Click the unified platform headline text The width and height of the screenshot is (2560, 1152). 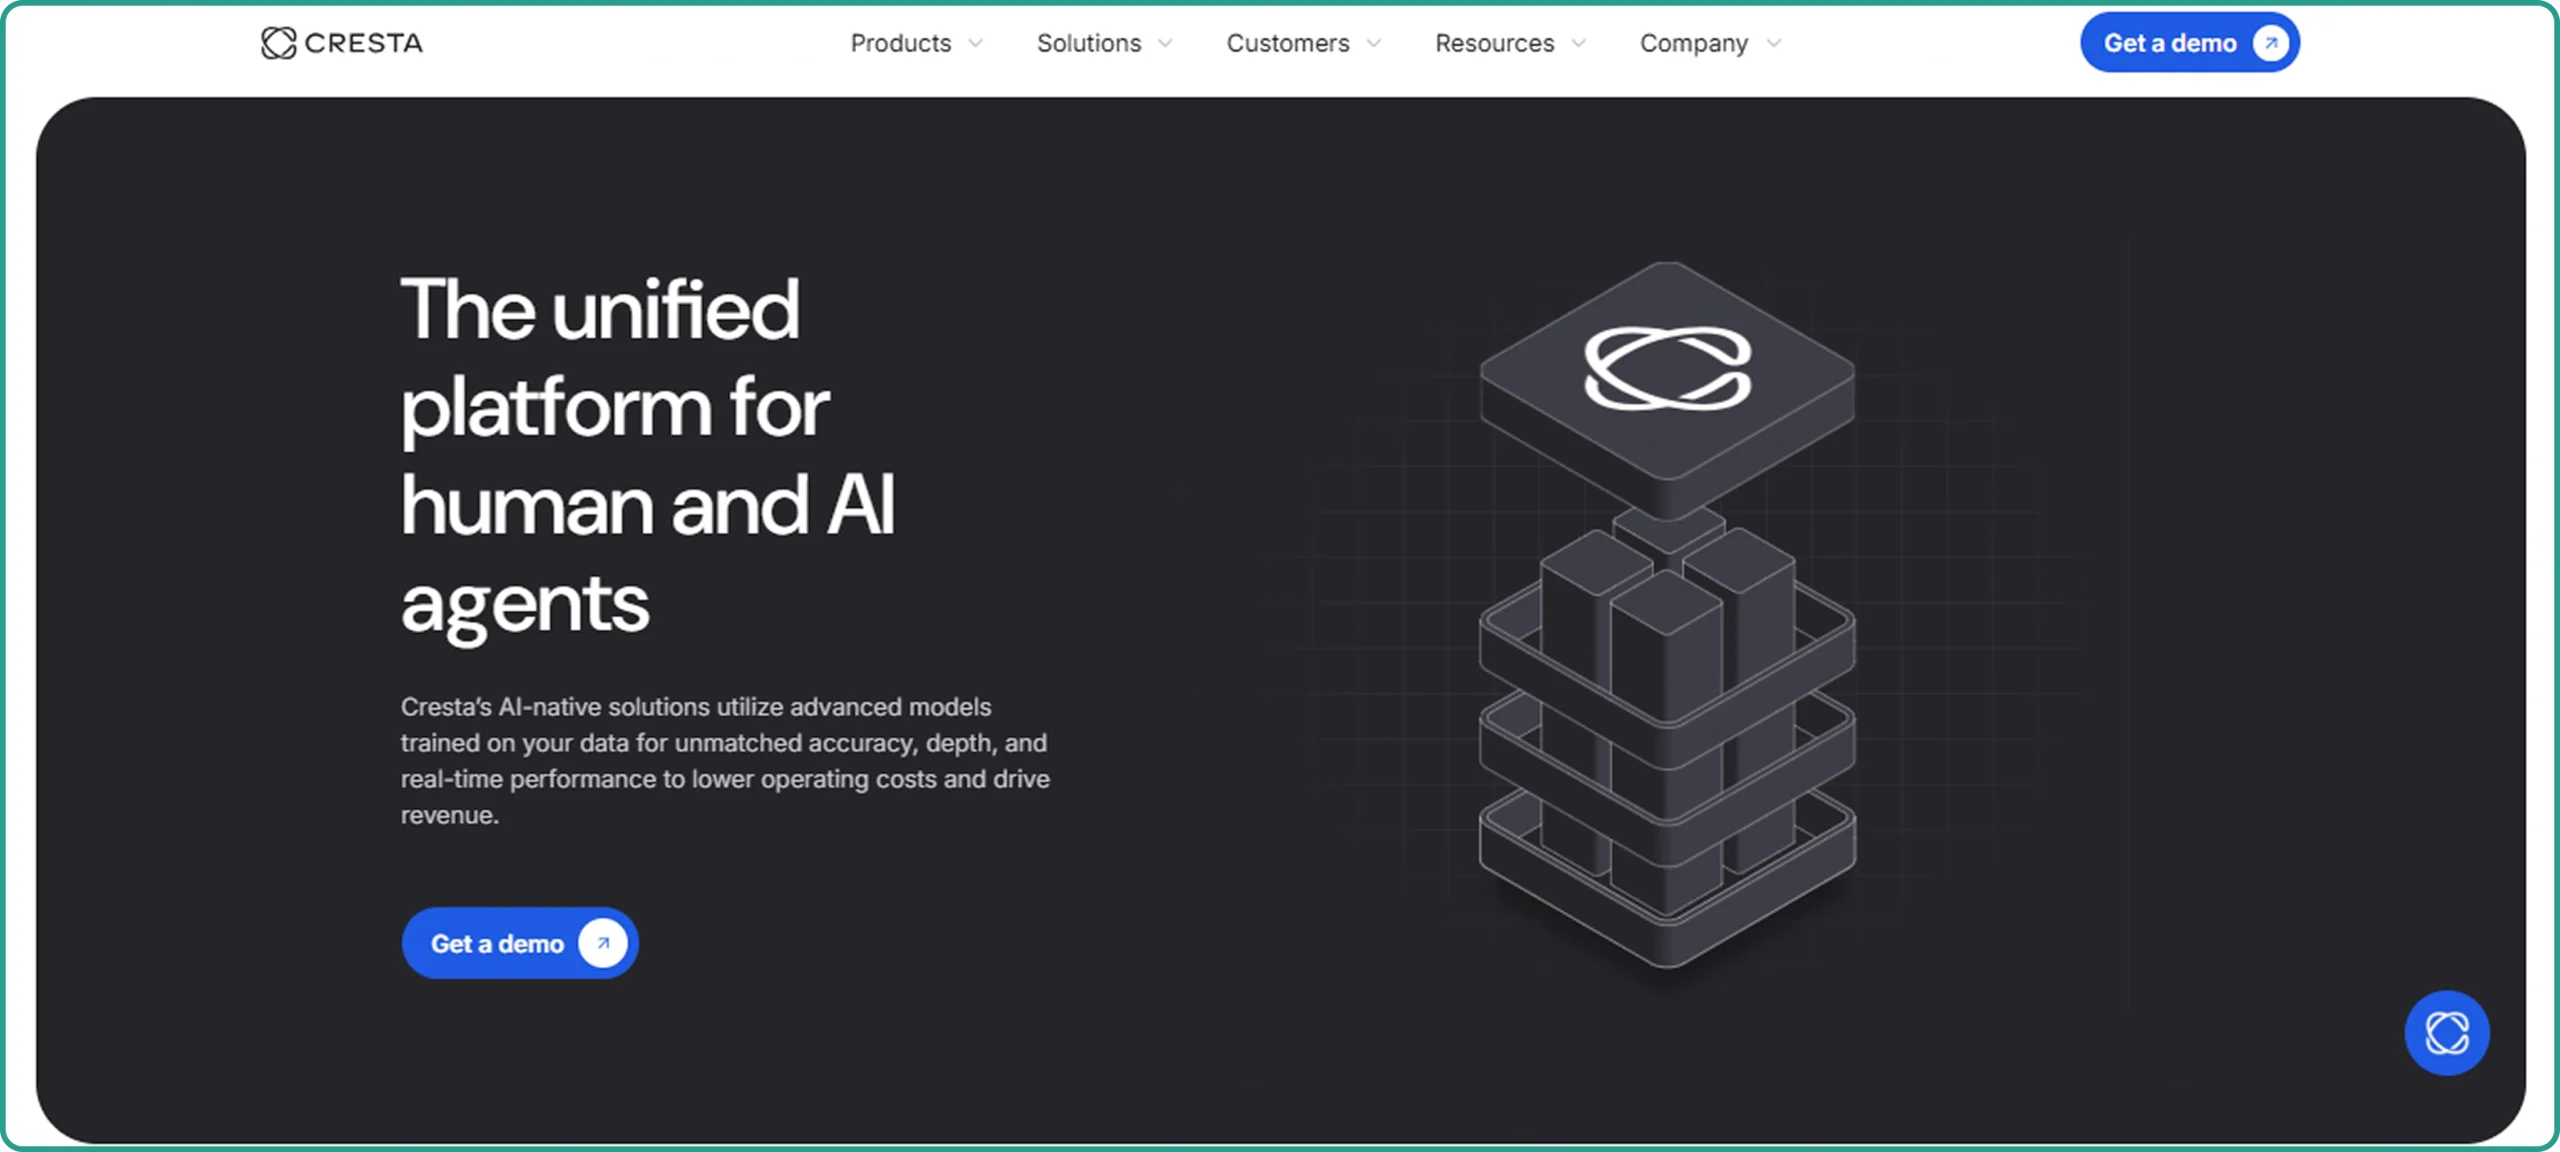point(648,456)
